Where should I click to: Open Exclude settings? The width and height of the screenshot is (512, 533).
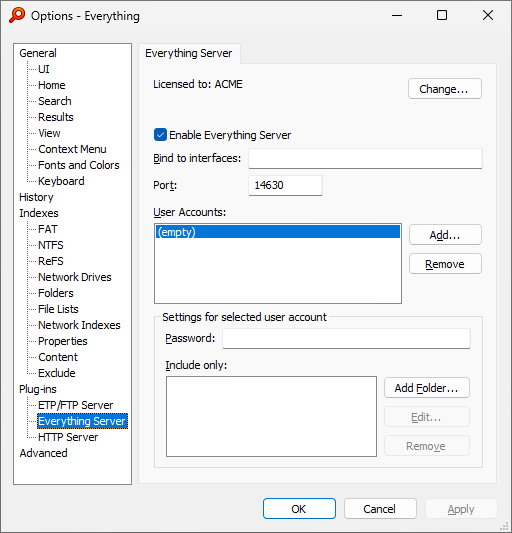(x=57, y=373)
